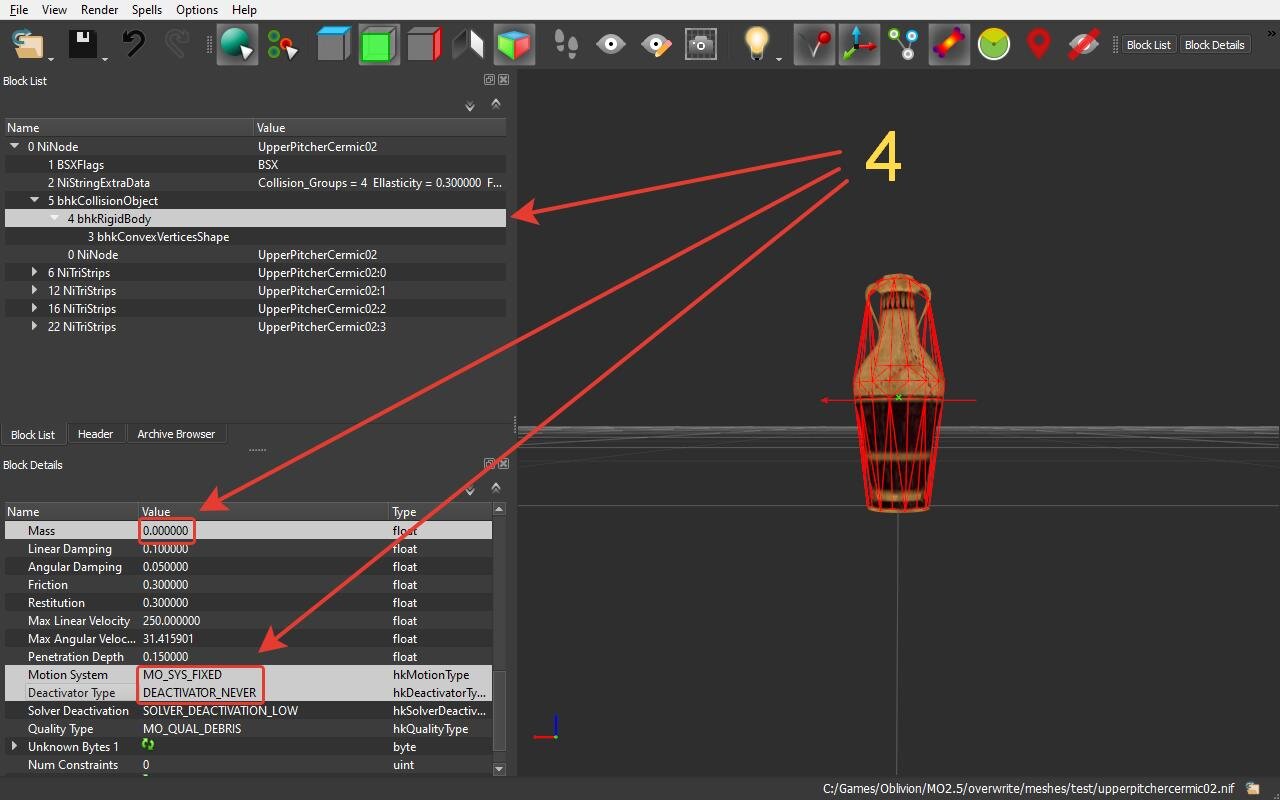The width and height of the screenshot is (1280, 800).
Task: Click refresh icon in Unknown Bytes row
Action: pyautogui.click(x=149, y=745)
